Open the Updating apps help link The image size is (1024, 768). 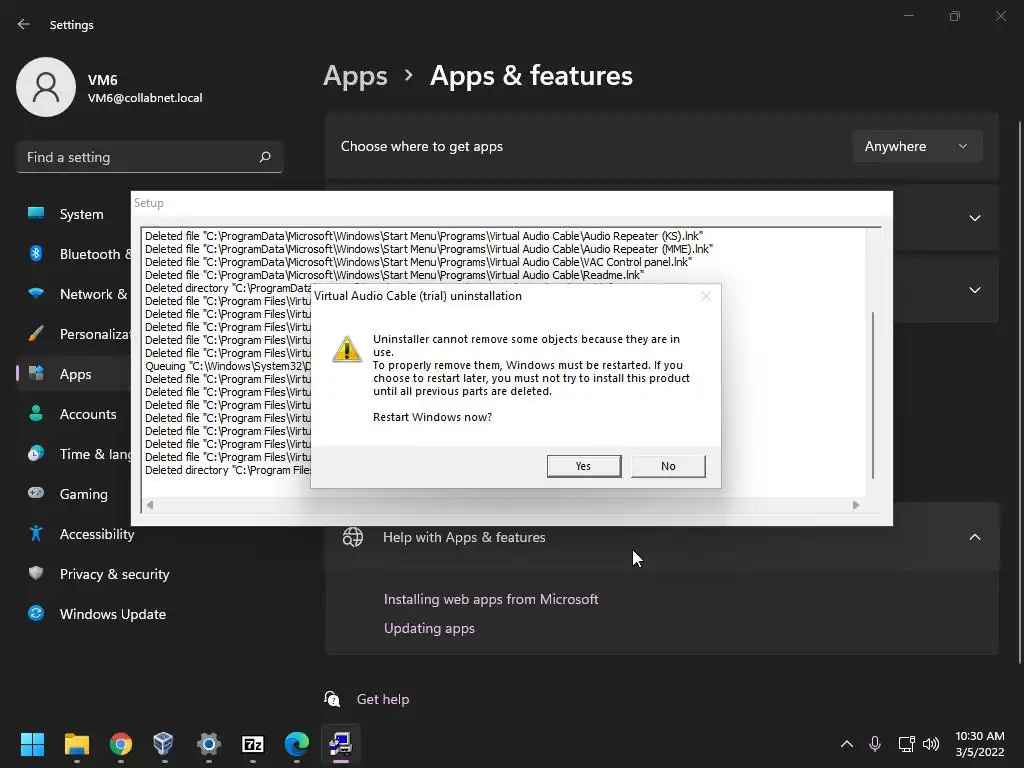pyautogui.click(x=429, y=628)
